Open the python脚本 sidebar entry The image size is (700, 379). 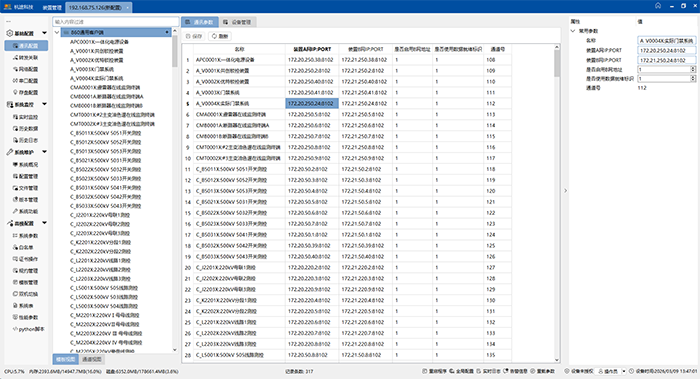[29, 329]
